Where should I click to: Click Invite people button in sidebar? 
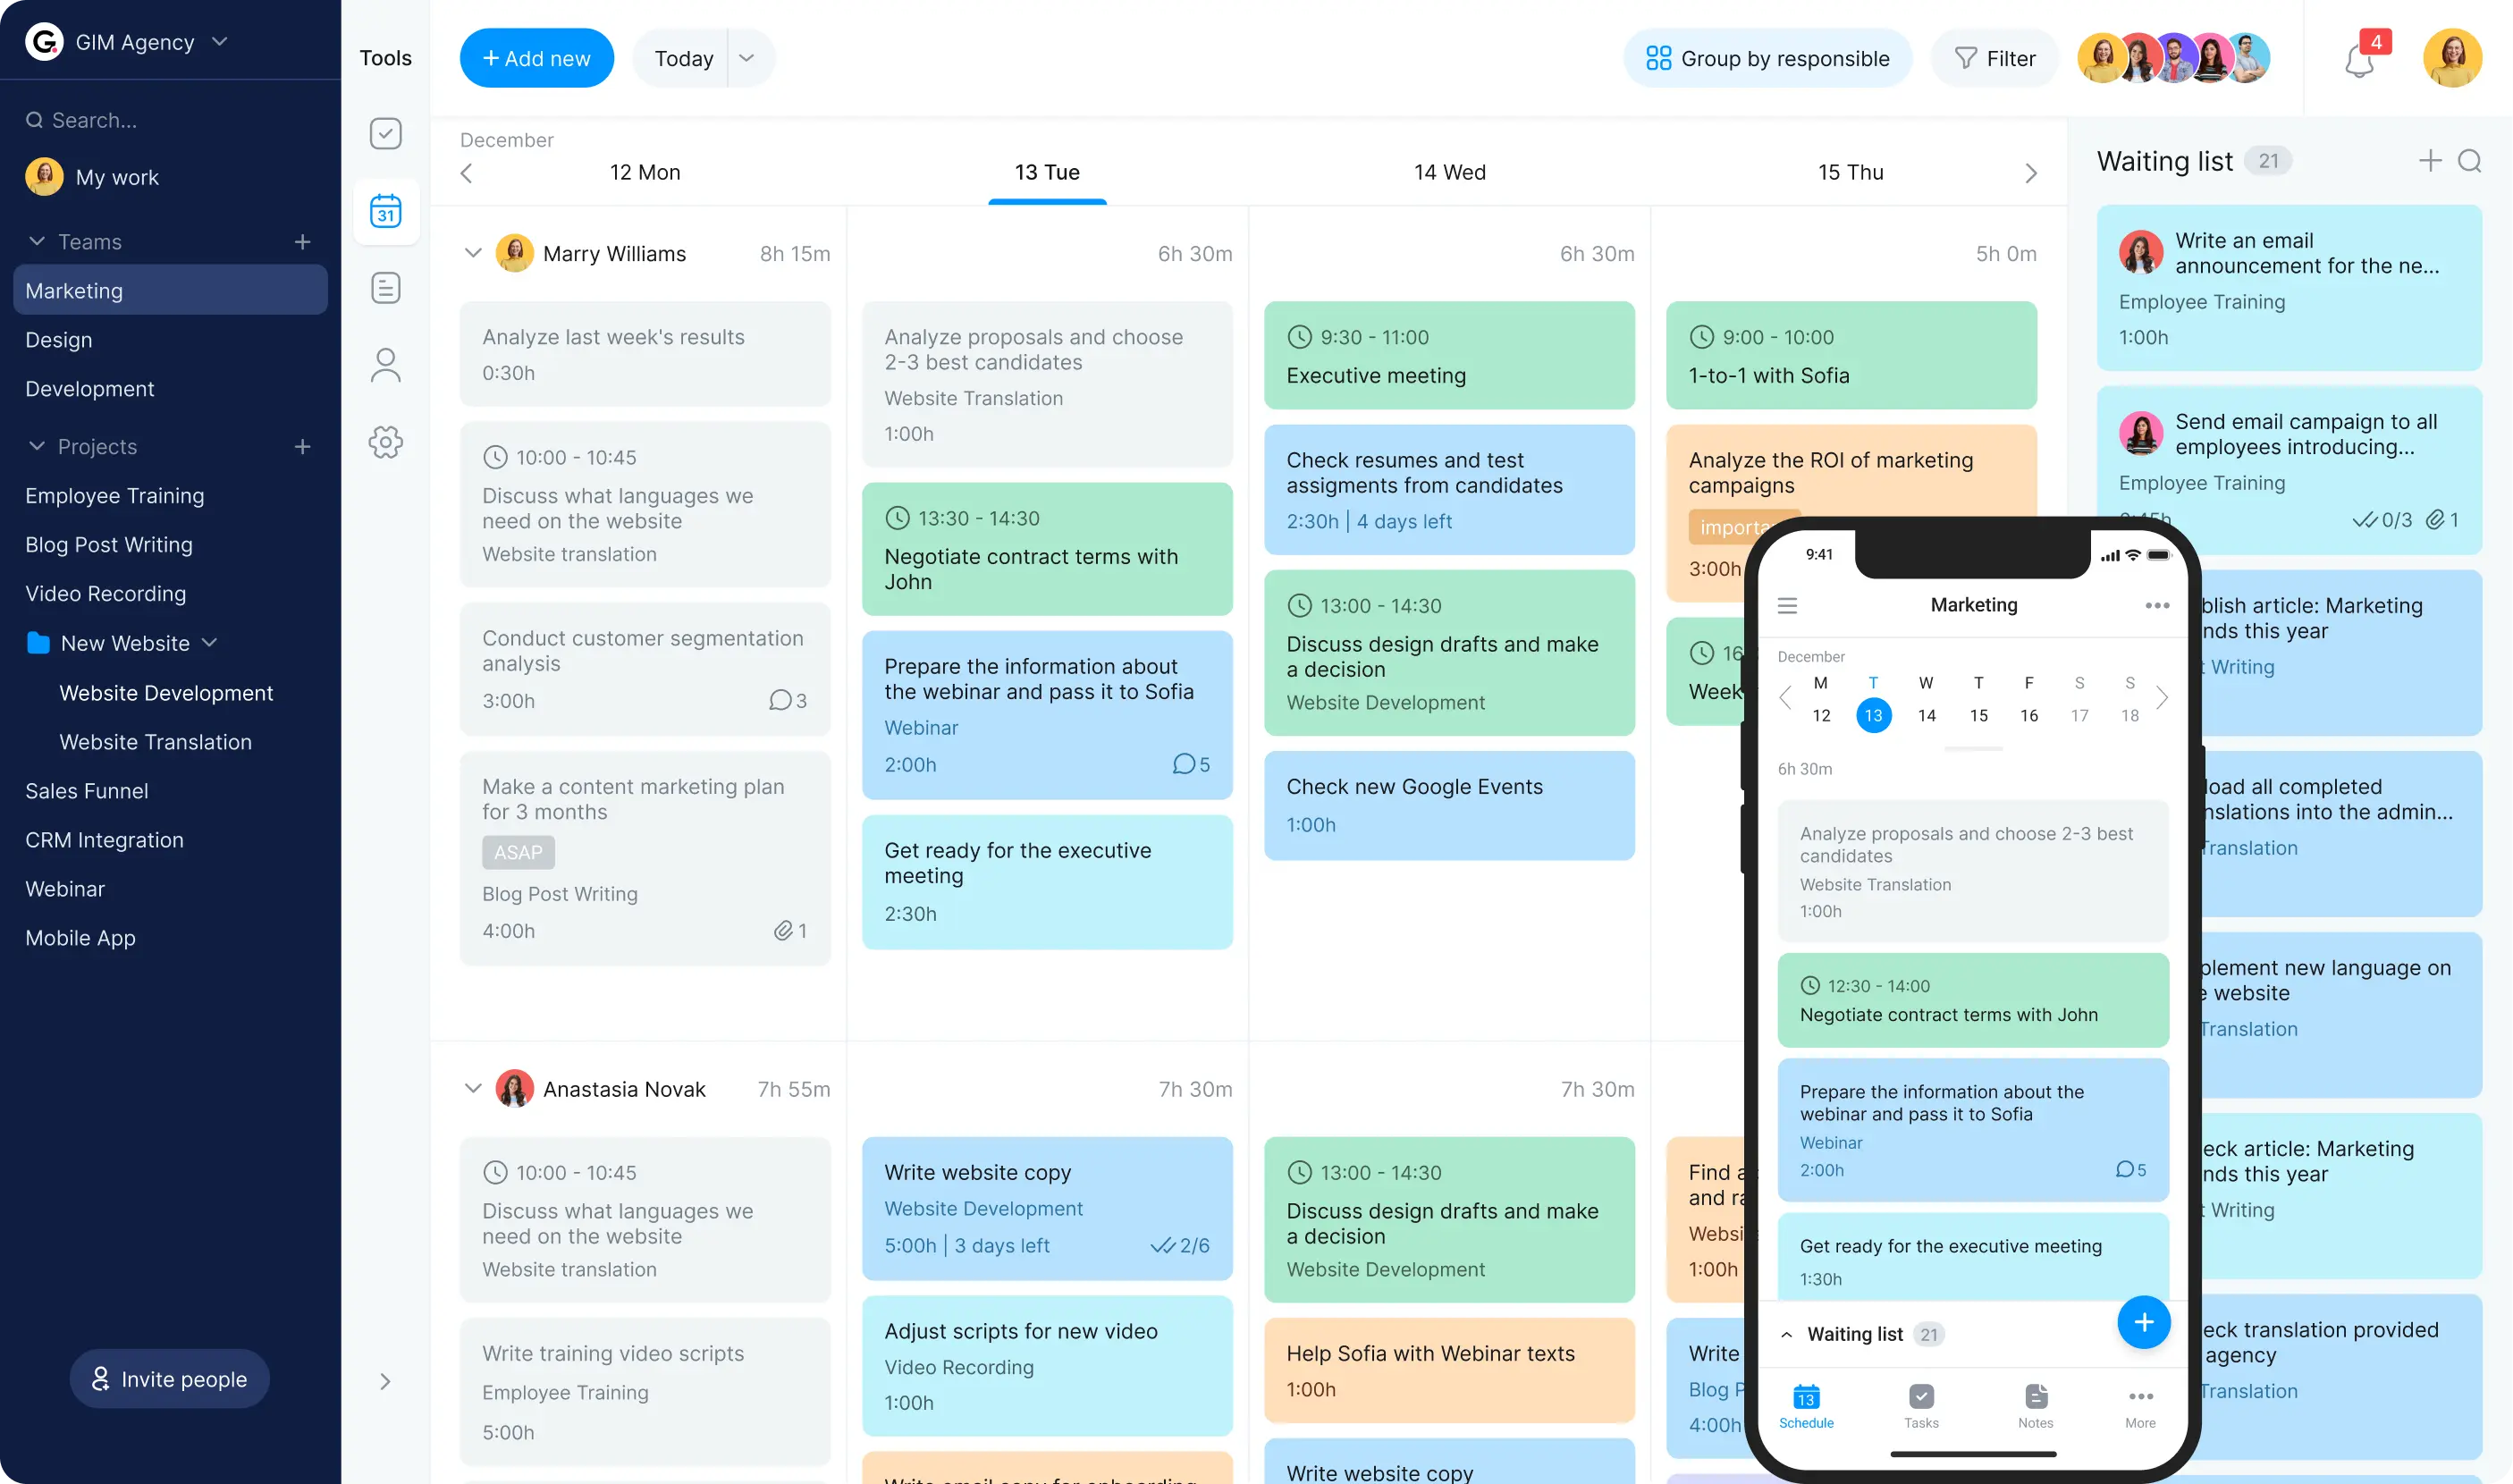170,1378
